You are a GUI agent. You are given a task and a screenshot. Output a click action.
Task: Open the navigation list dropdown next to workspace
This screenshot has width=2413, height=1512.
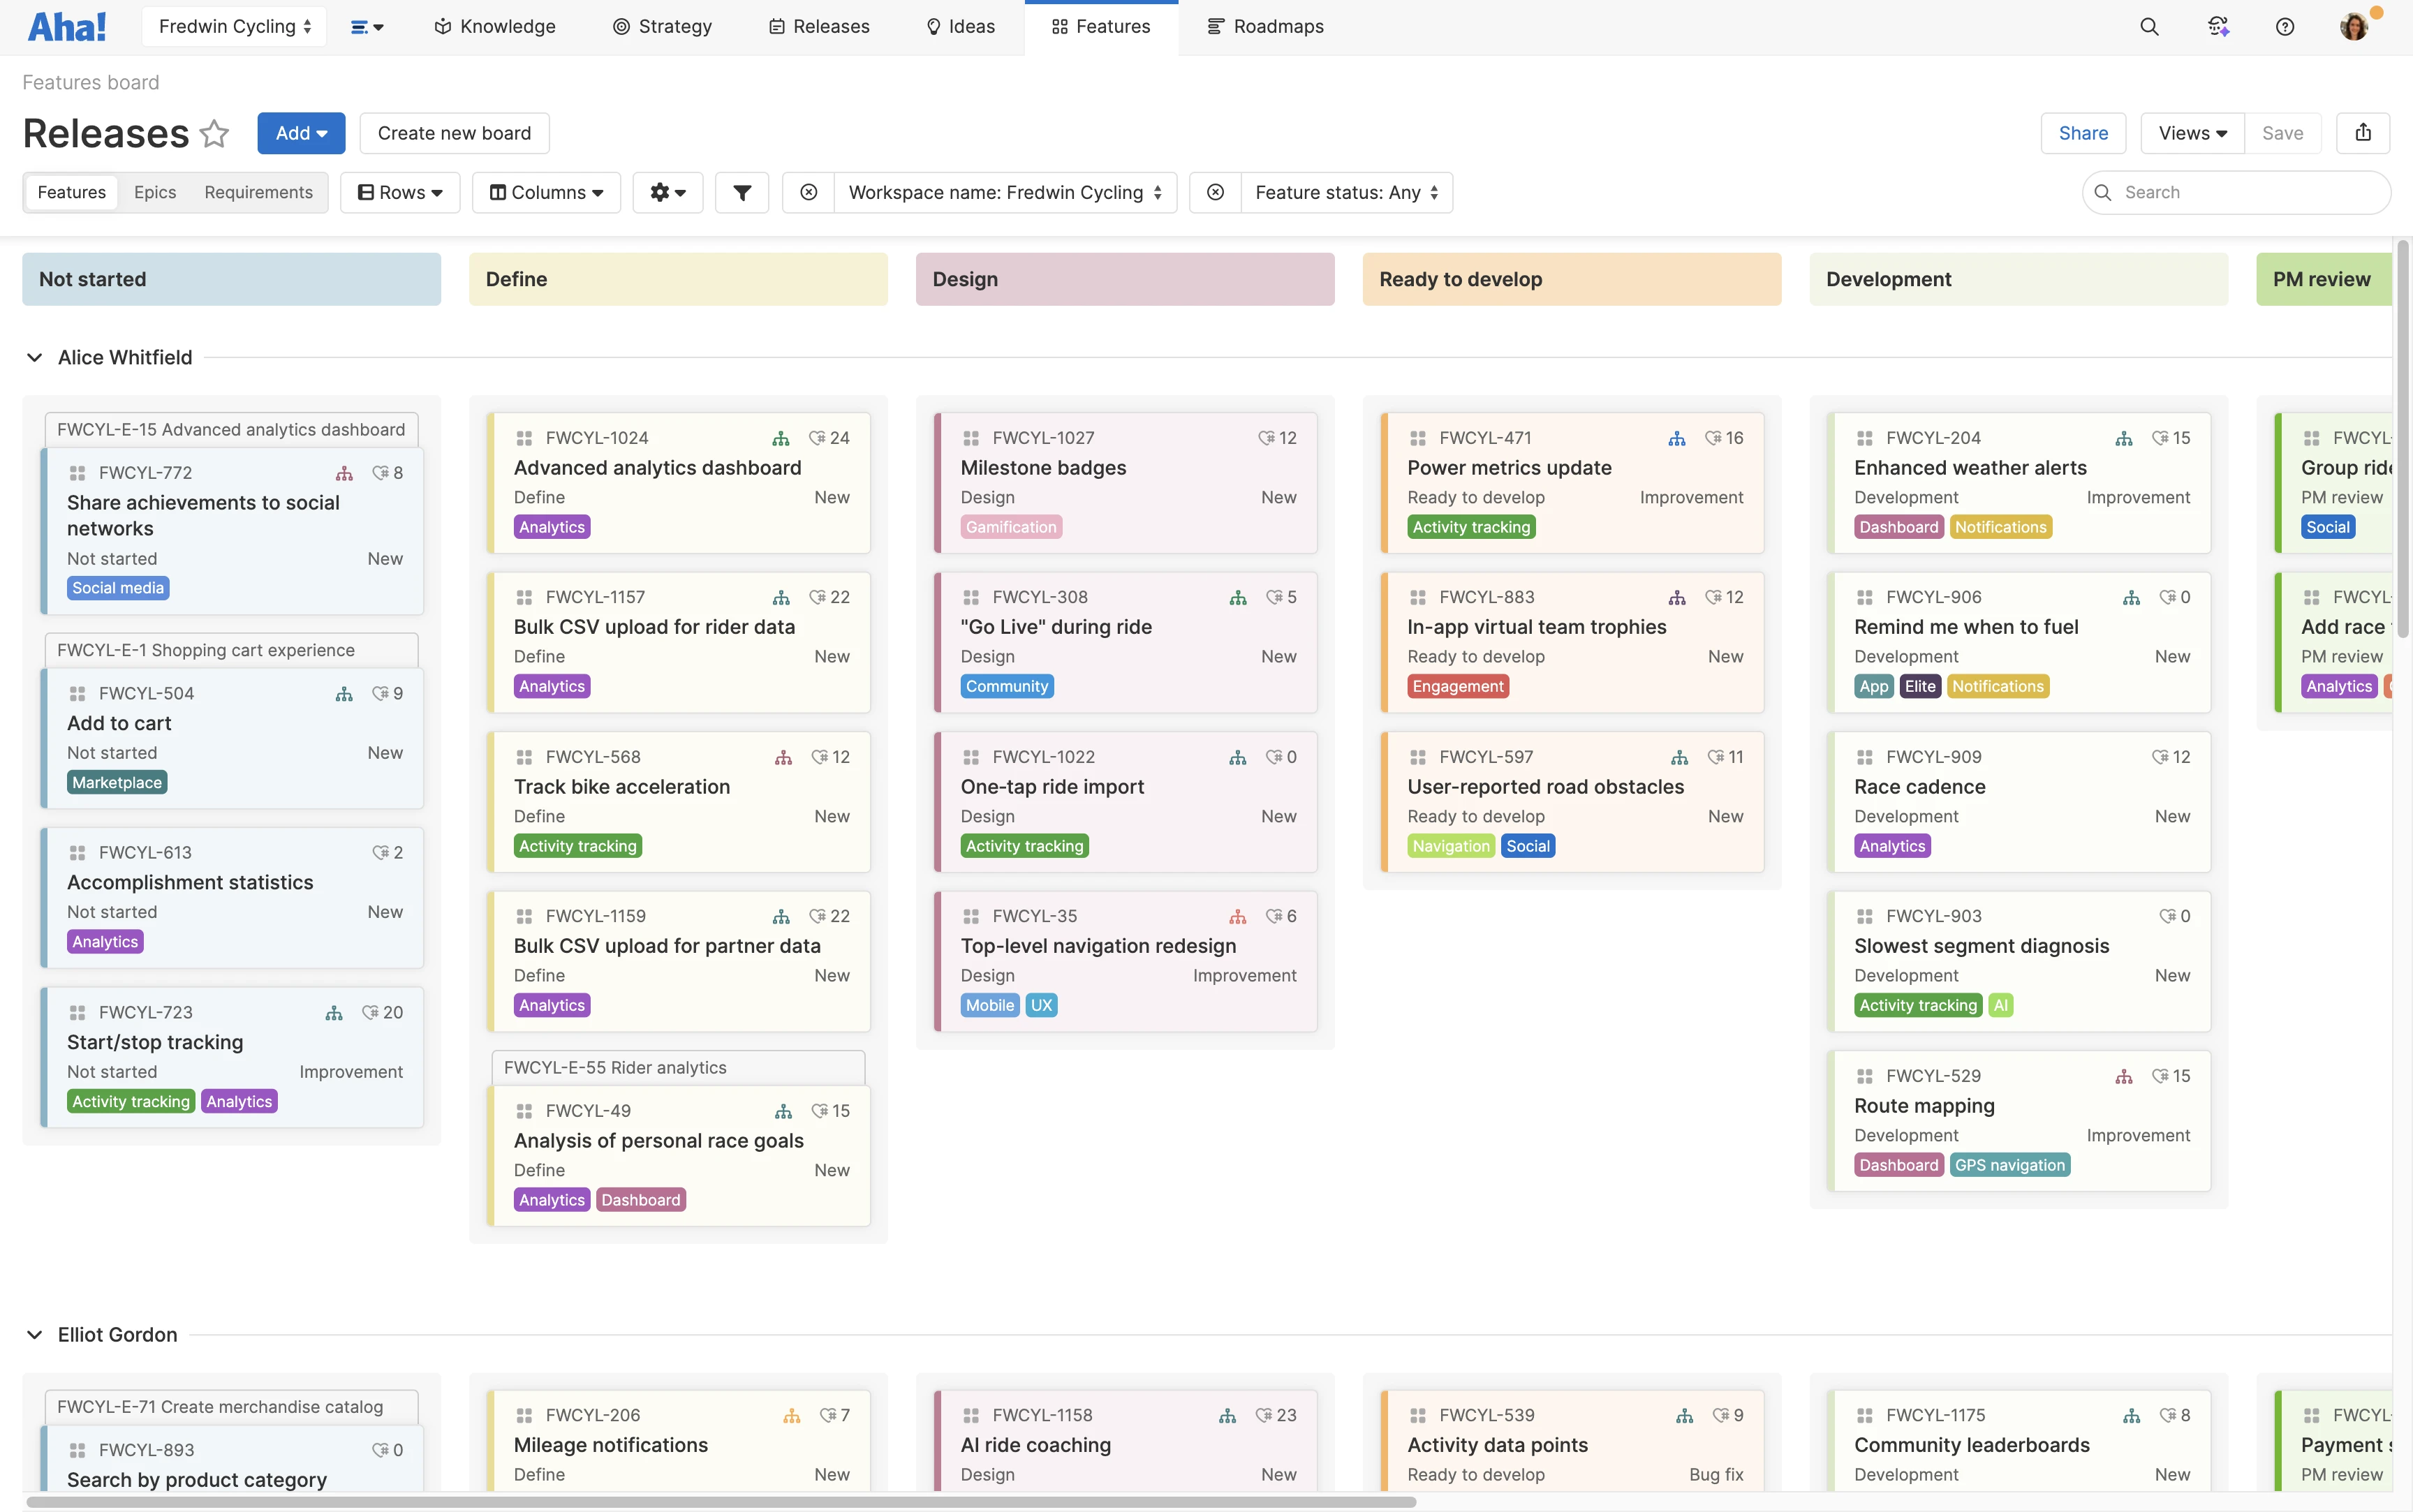367,27
